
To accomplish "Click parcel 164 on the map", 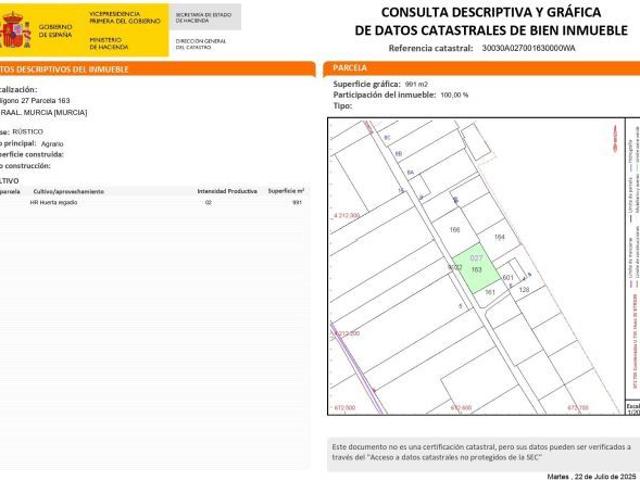I will pyautogui.click(x=500, y=237).
